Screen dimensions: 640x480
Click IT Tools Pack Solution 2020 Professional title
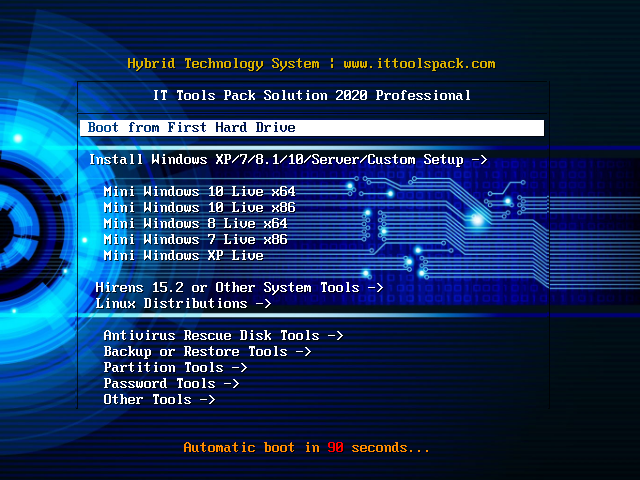click(x=312, y=96)
